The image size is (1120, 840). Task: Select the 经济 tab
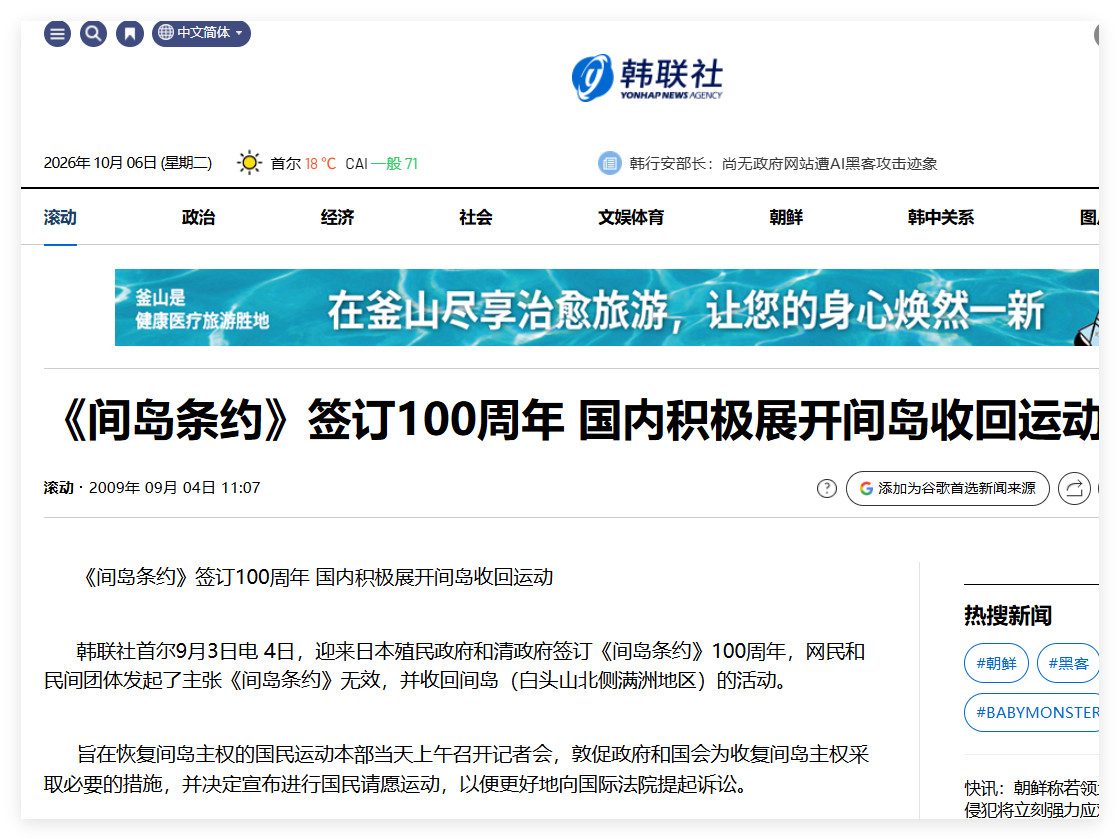coord(337,217)
